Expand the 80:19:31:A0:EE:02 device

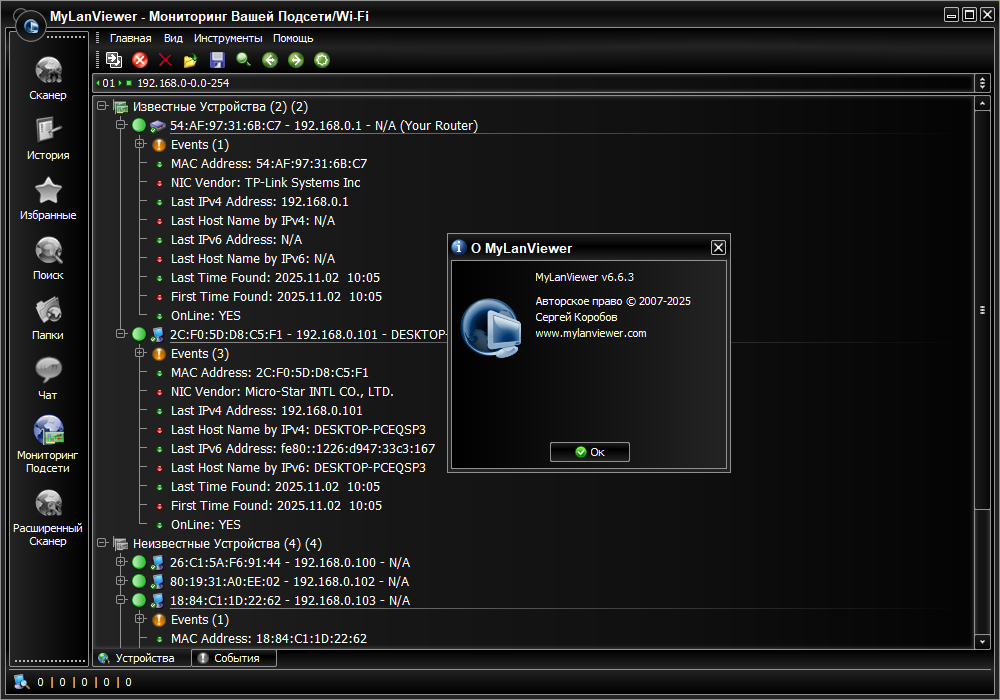(x=121, y=581)
